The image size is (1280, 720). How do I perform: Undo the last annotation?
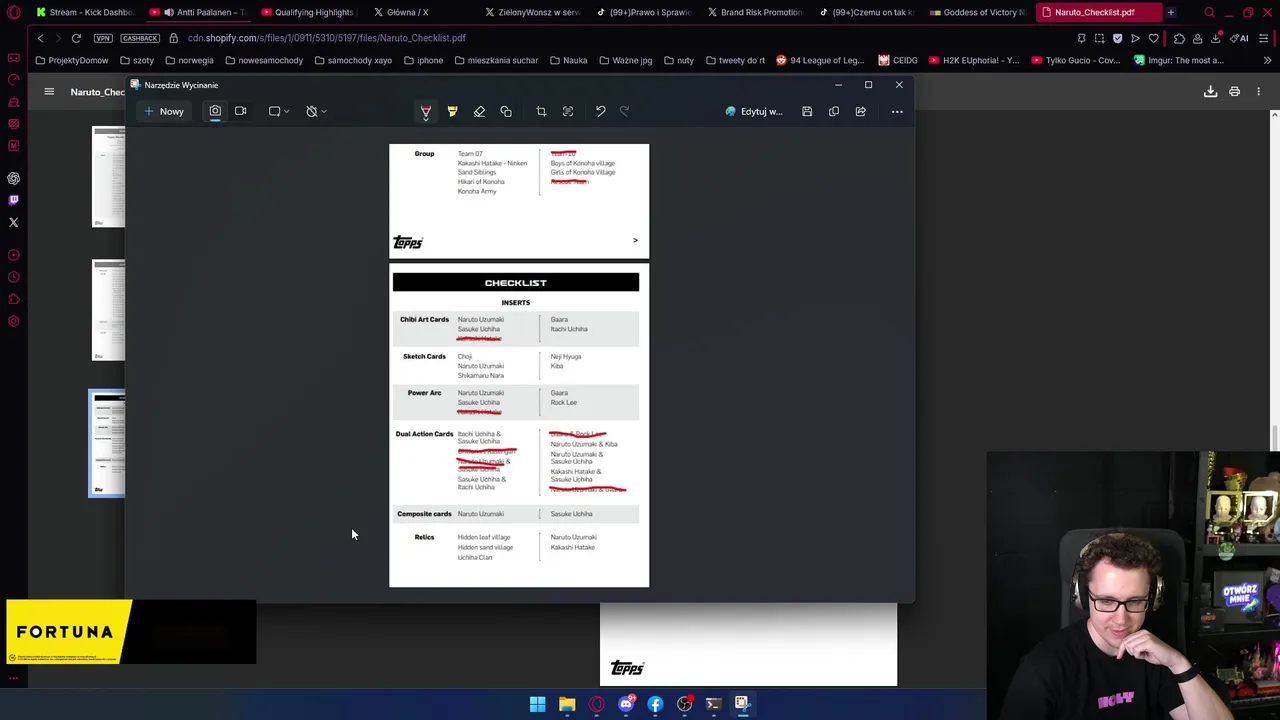coord(600,111)
